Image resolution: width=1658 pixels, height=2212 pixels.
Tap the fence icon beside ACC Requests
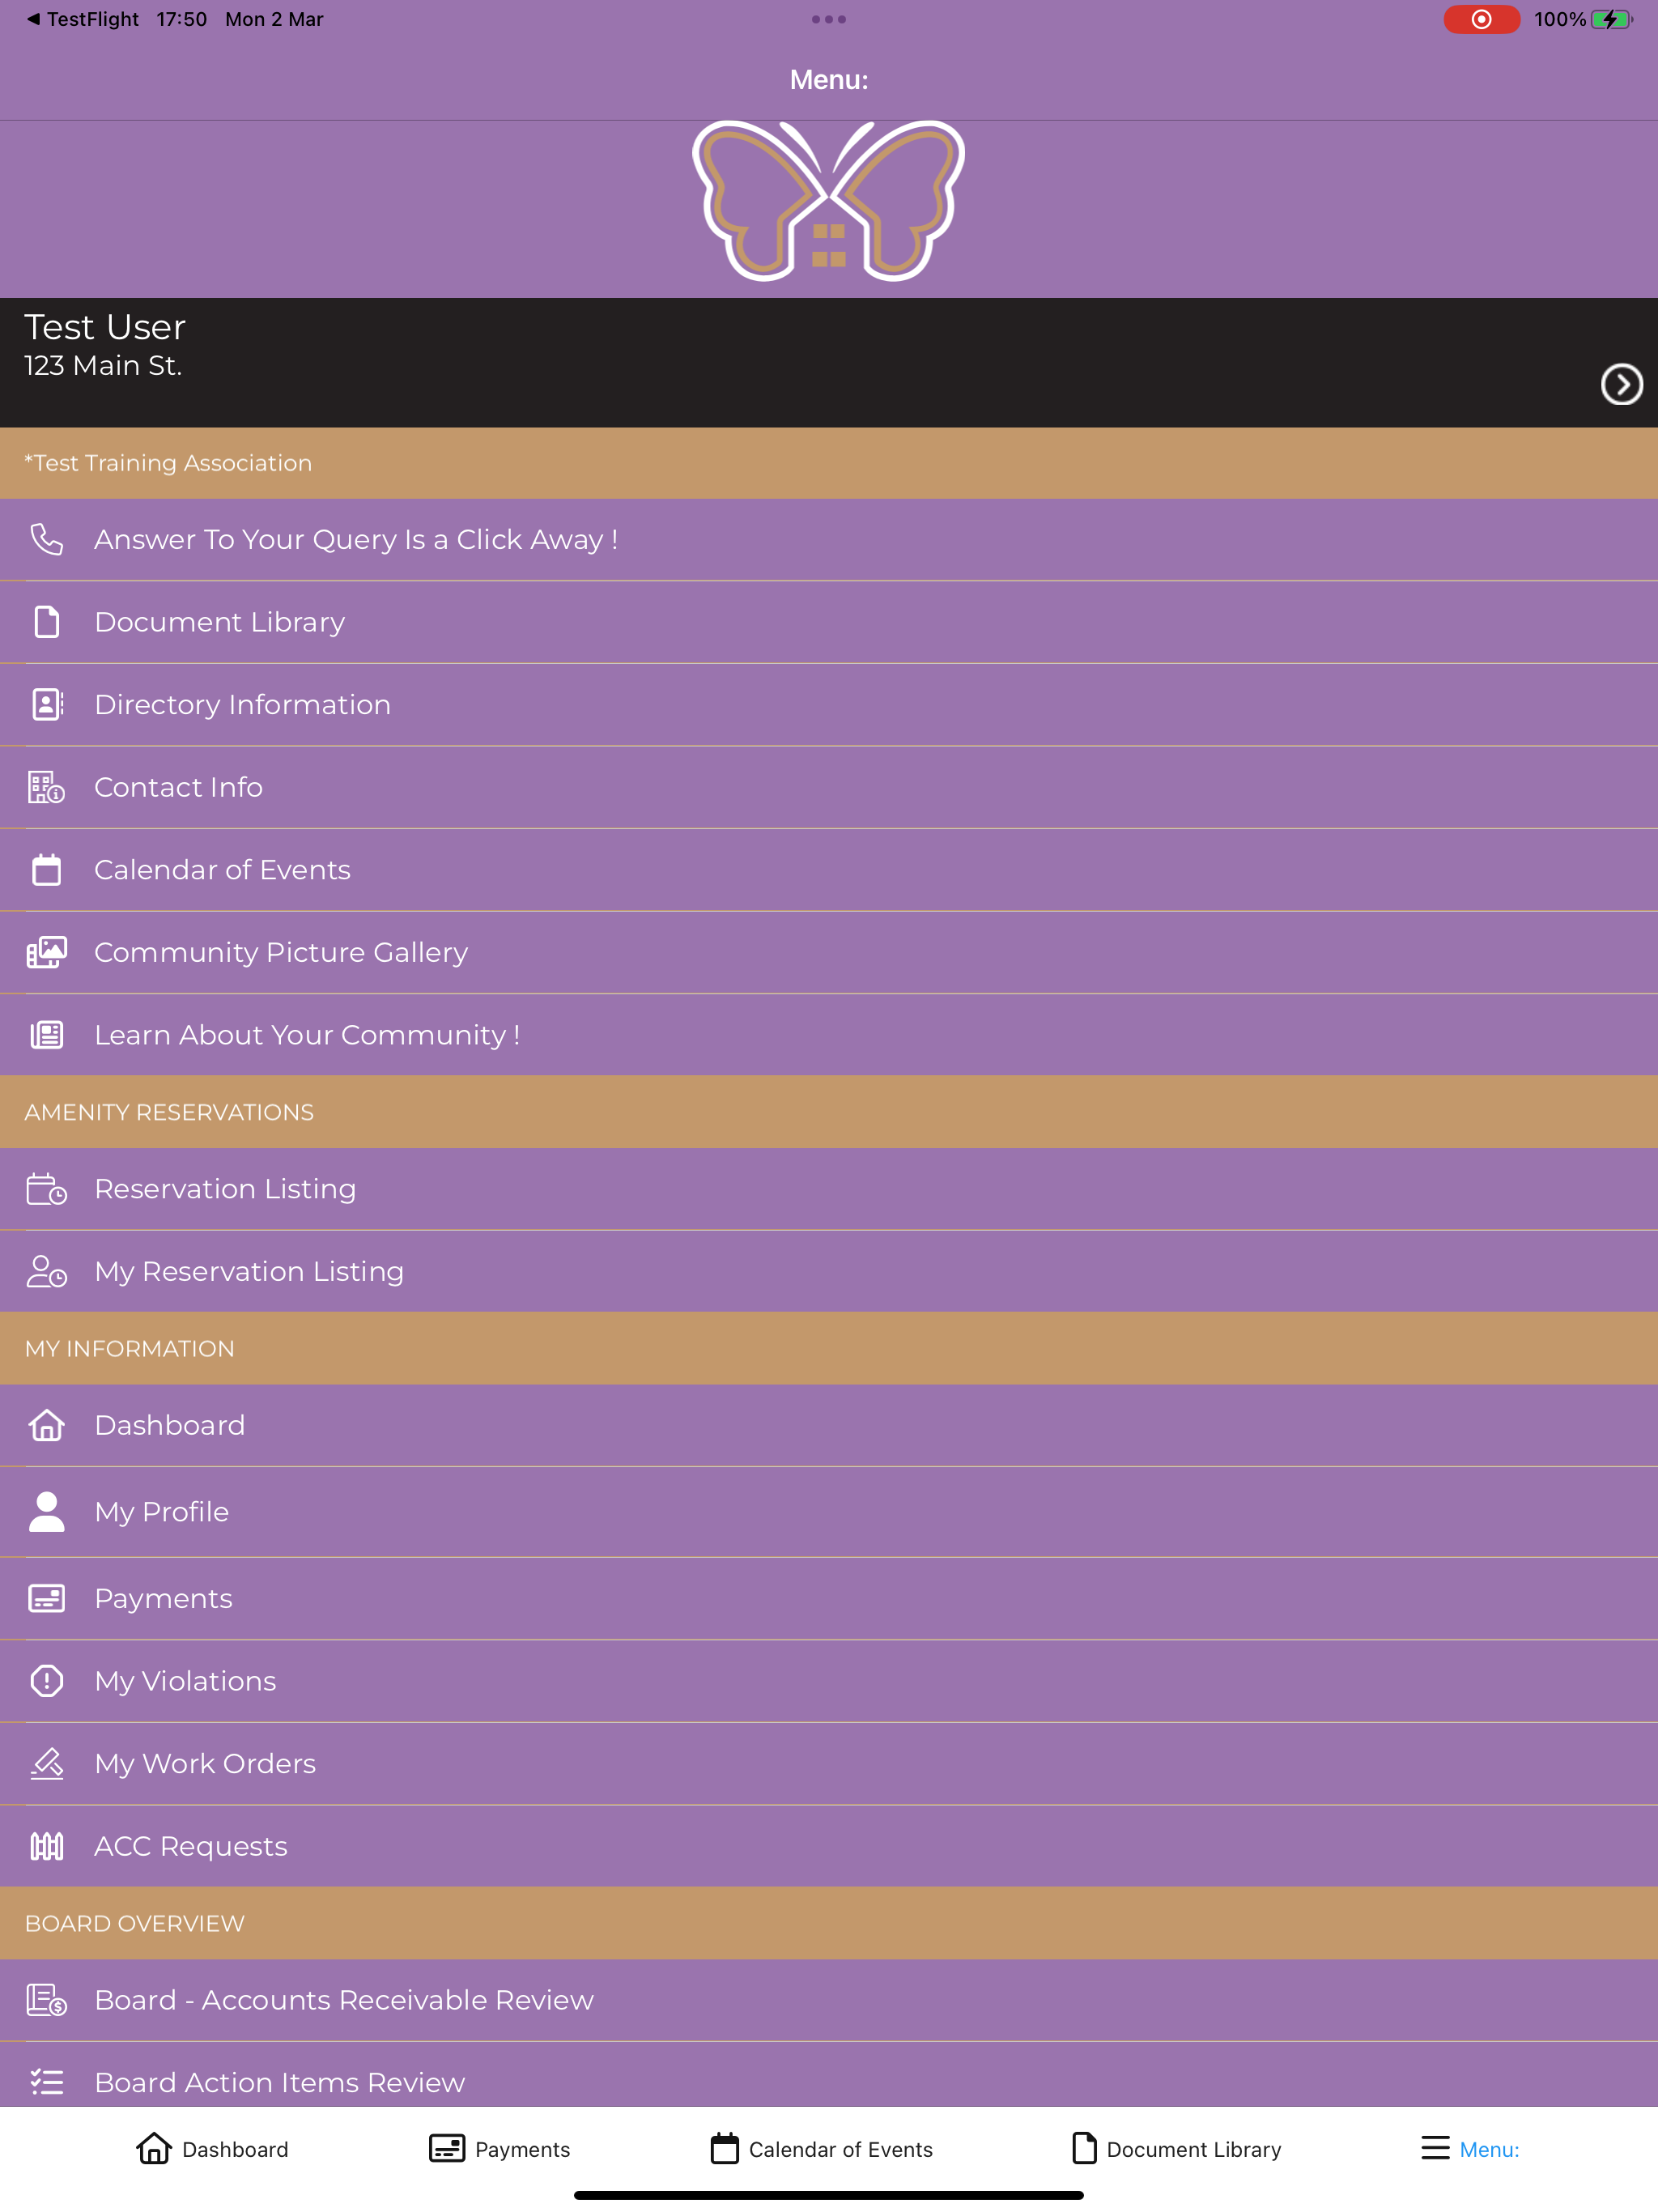[x=46, y=1846]
